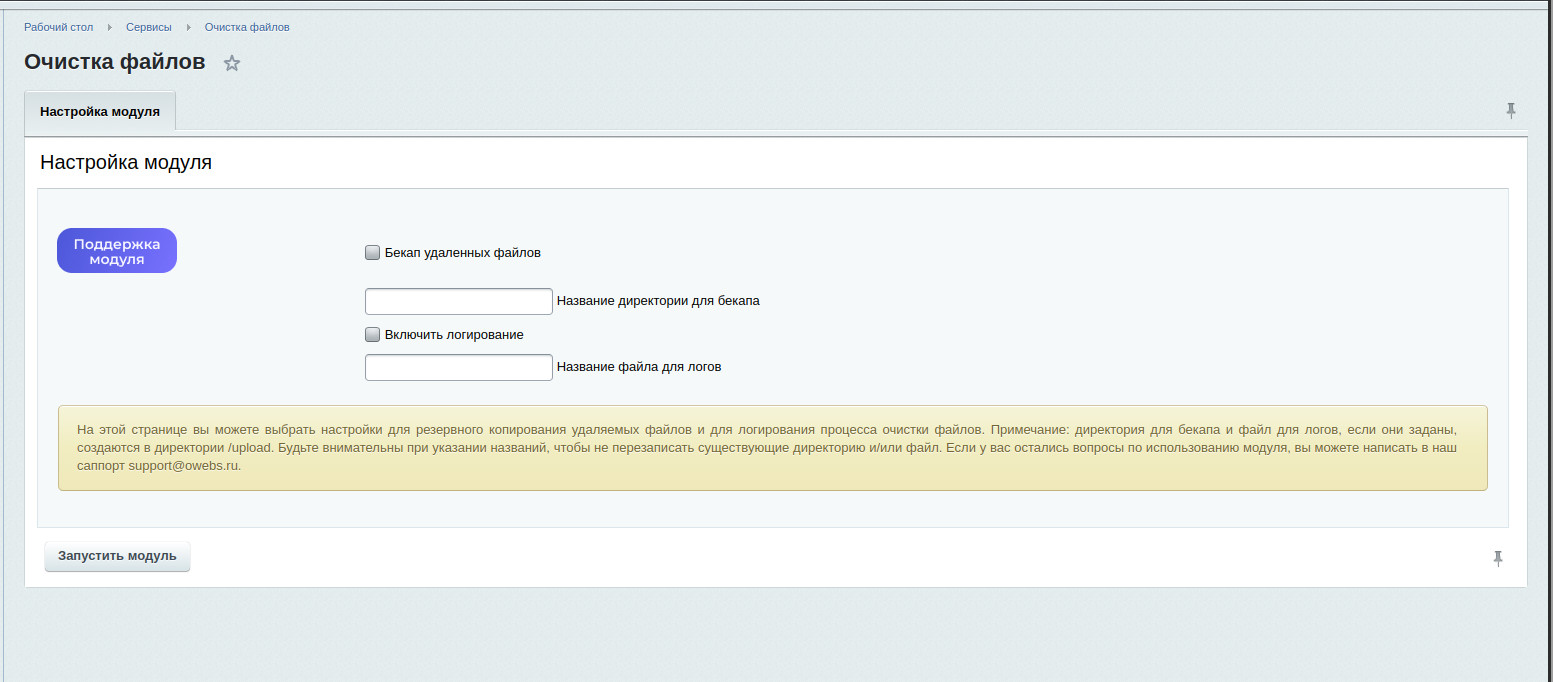The height and width of the screenshot is (682, 1553).
Task: Click the breadcrumb arrow after Рабочий стол
Action: point(109,27)
